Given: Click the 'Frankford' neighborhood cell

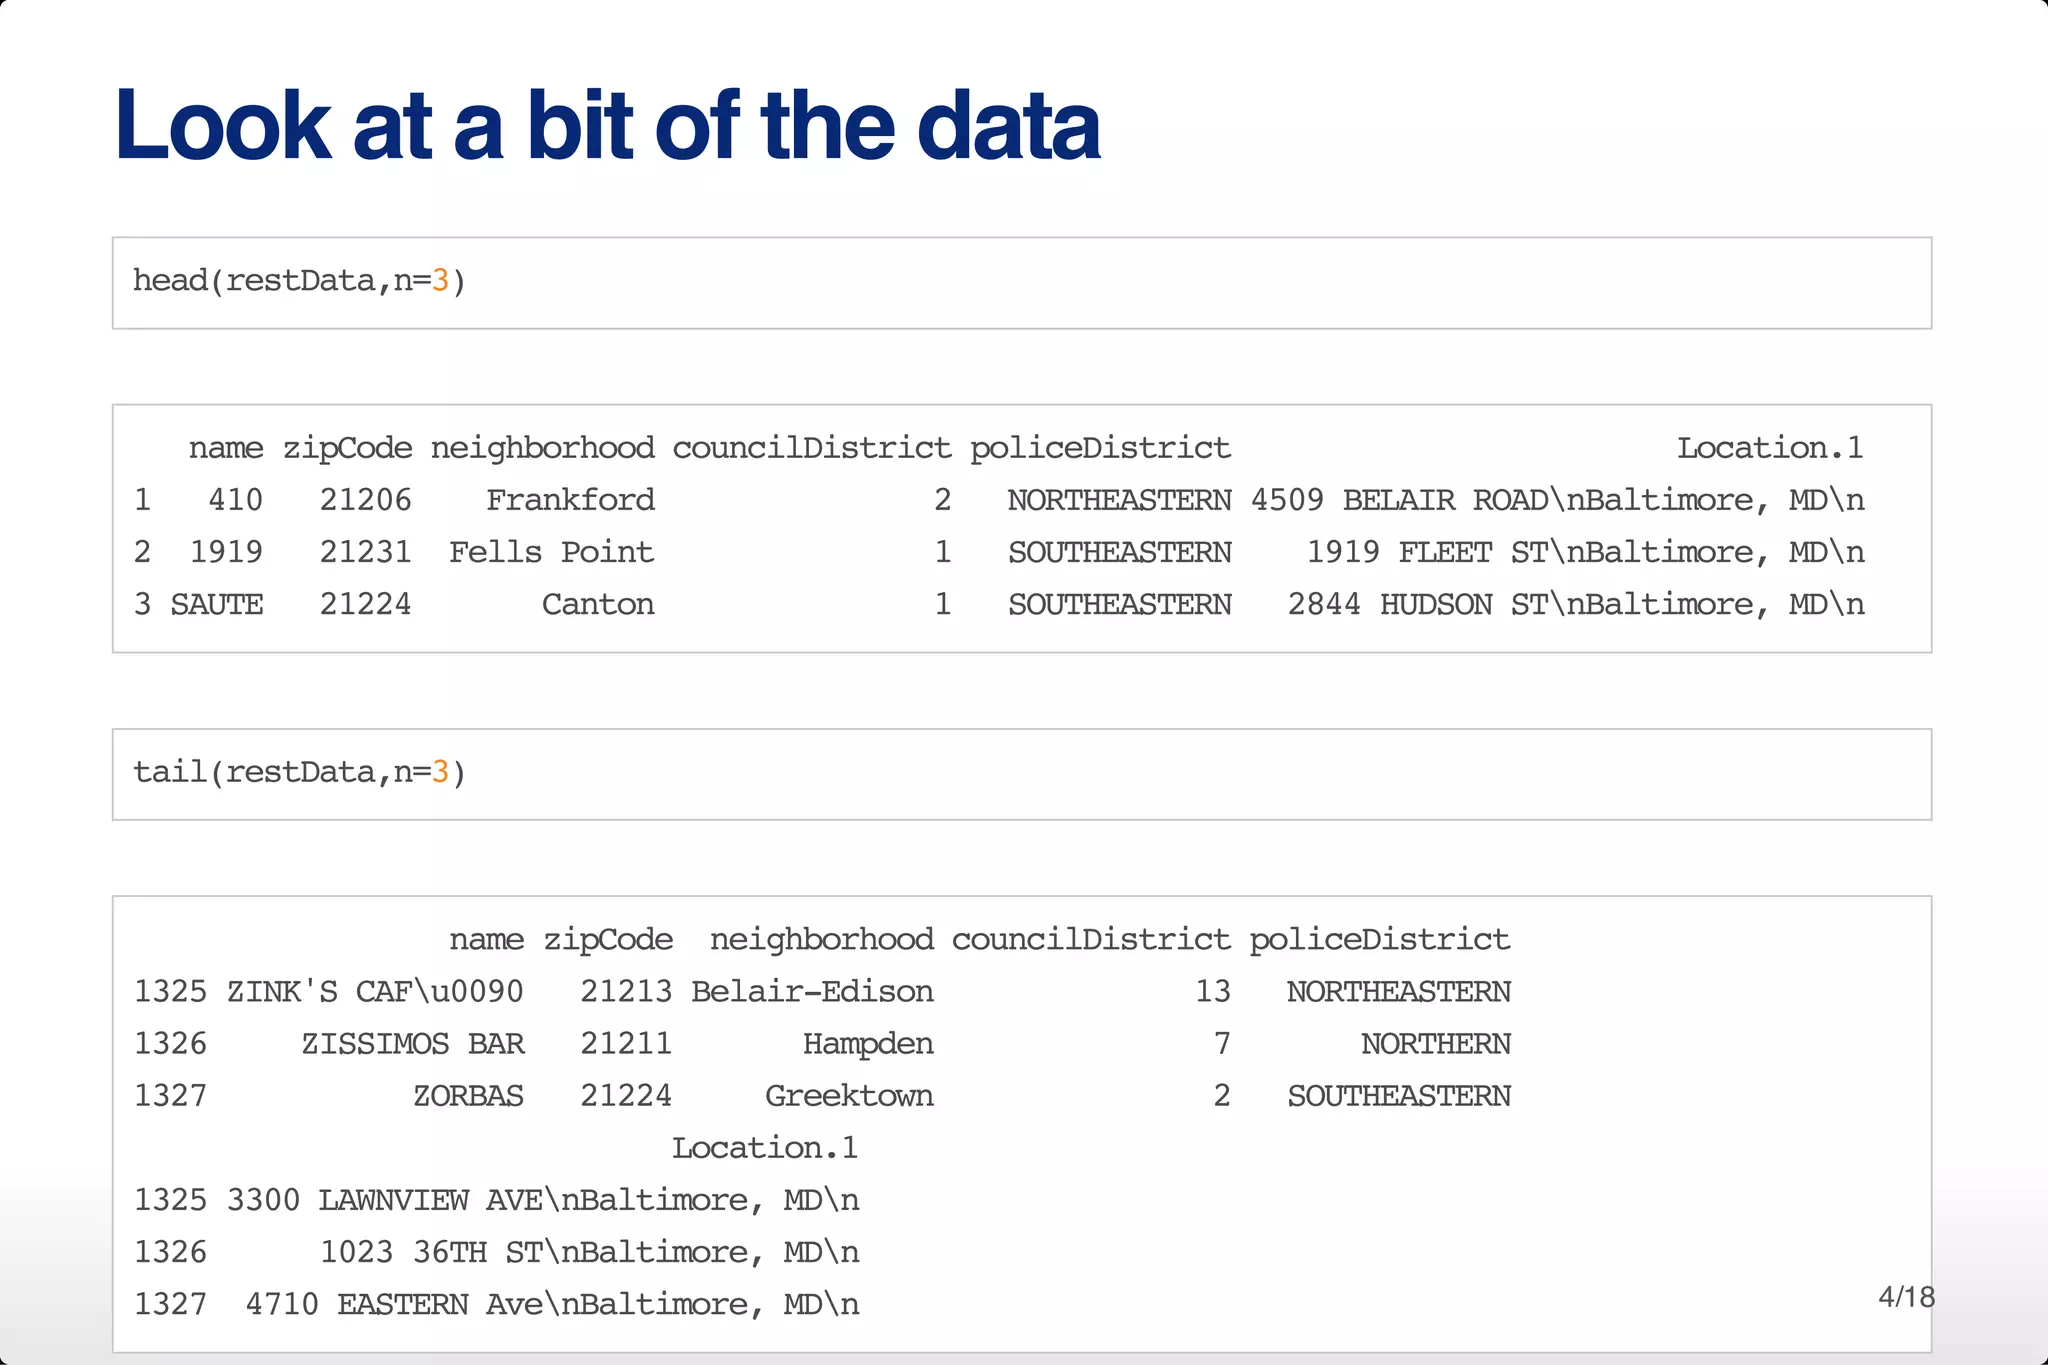Looking at the screenshot, I should (x=570, y=500).
